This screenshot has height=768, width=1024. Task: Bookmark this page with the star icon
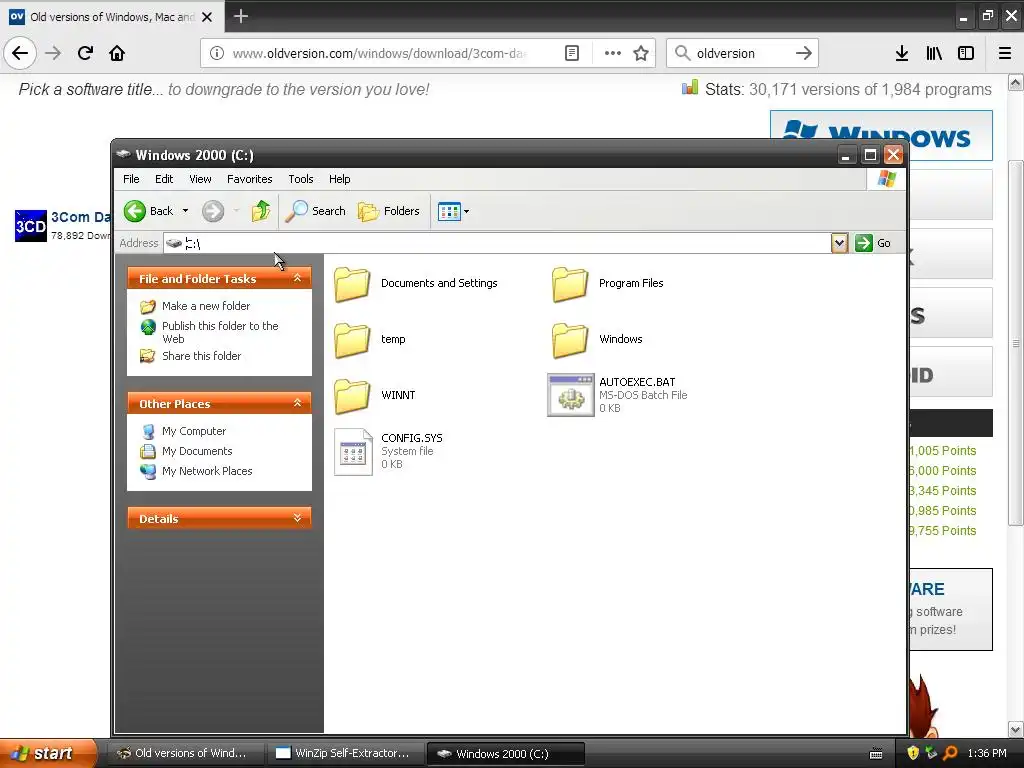[x=641, y=53]
